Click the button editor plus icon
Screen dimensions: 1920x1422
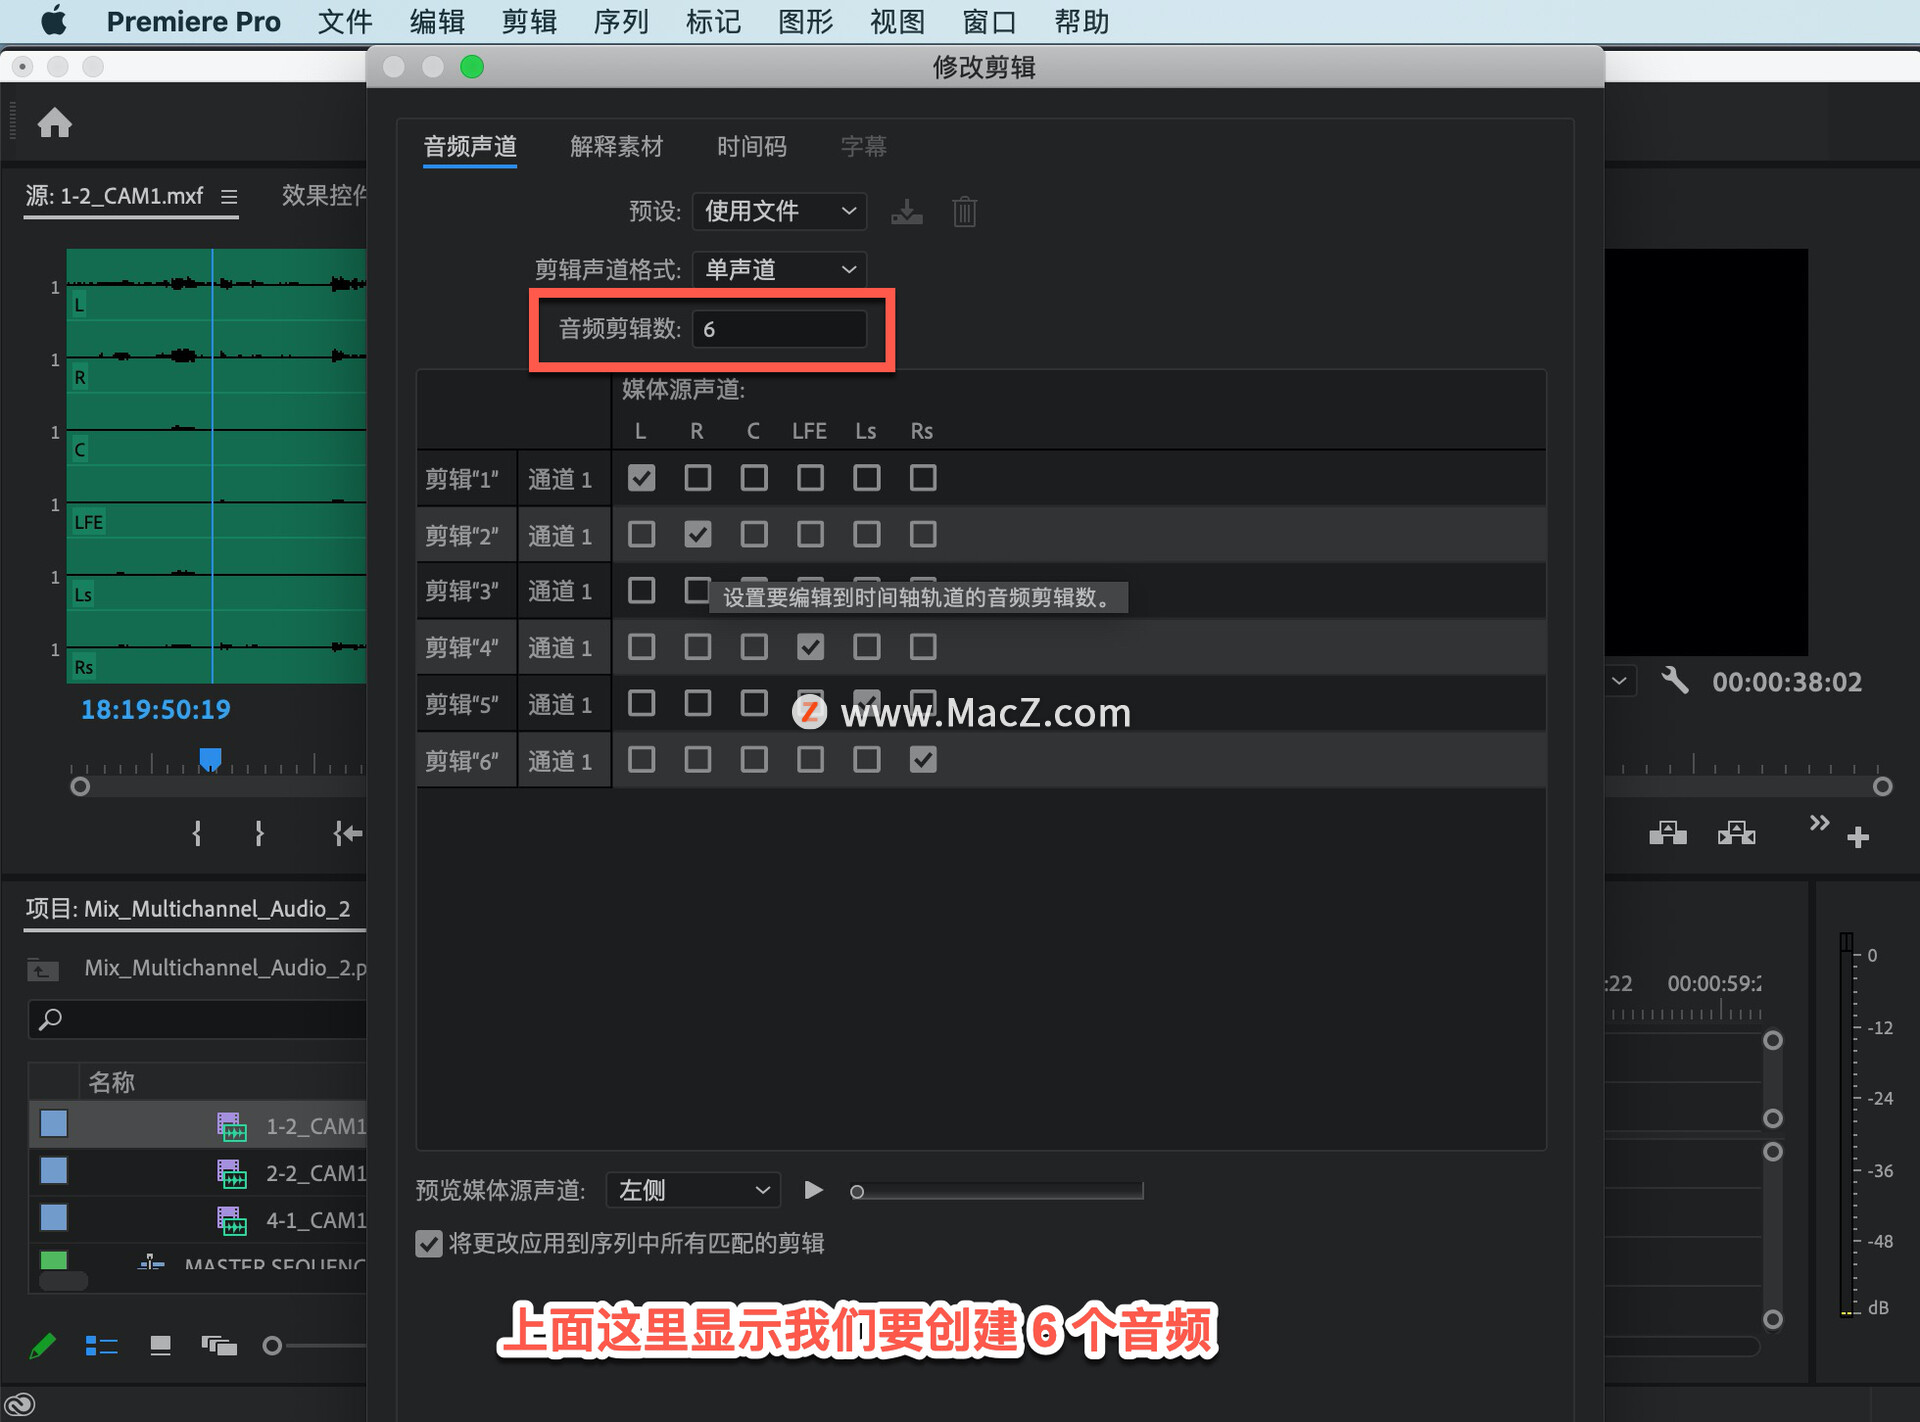pos(1858,837)
